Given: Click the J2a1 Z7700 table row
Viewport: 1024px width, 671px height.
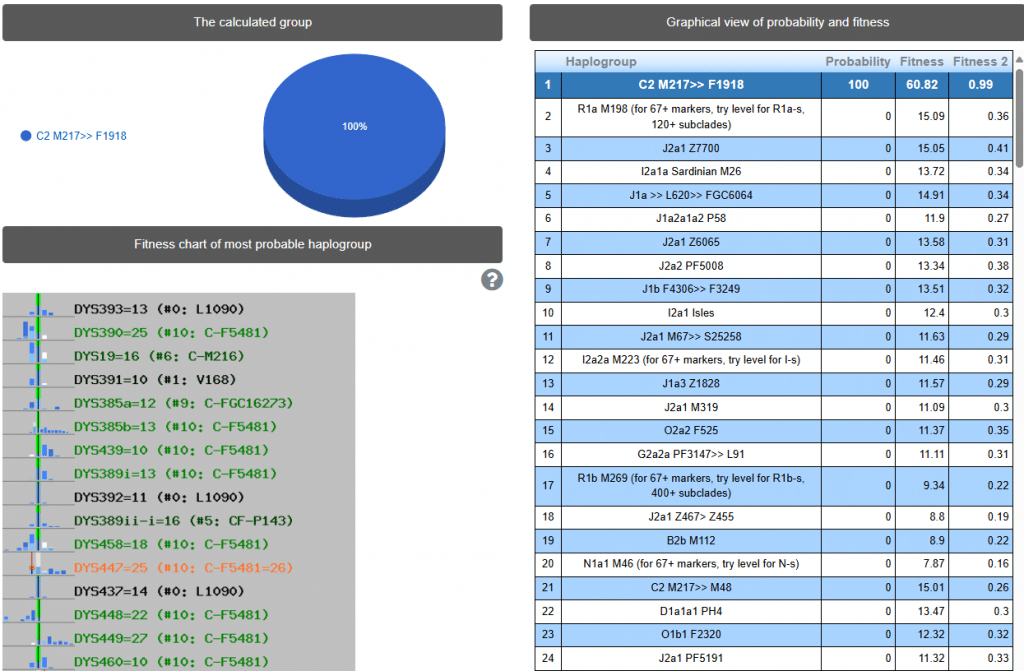Looking at the screenshot, I should [690, 149].
